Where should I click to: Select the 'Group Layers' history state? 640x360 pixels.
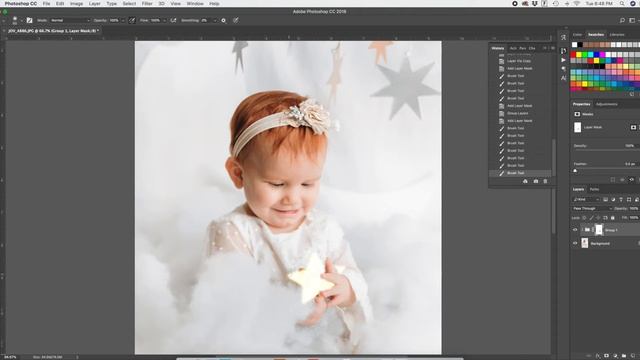pos(519,113)
